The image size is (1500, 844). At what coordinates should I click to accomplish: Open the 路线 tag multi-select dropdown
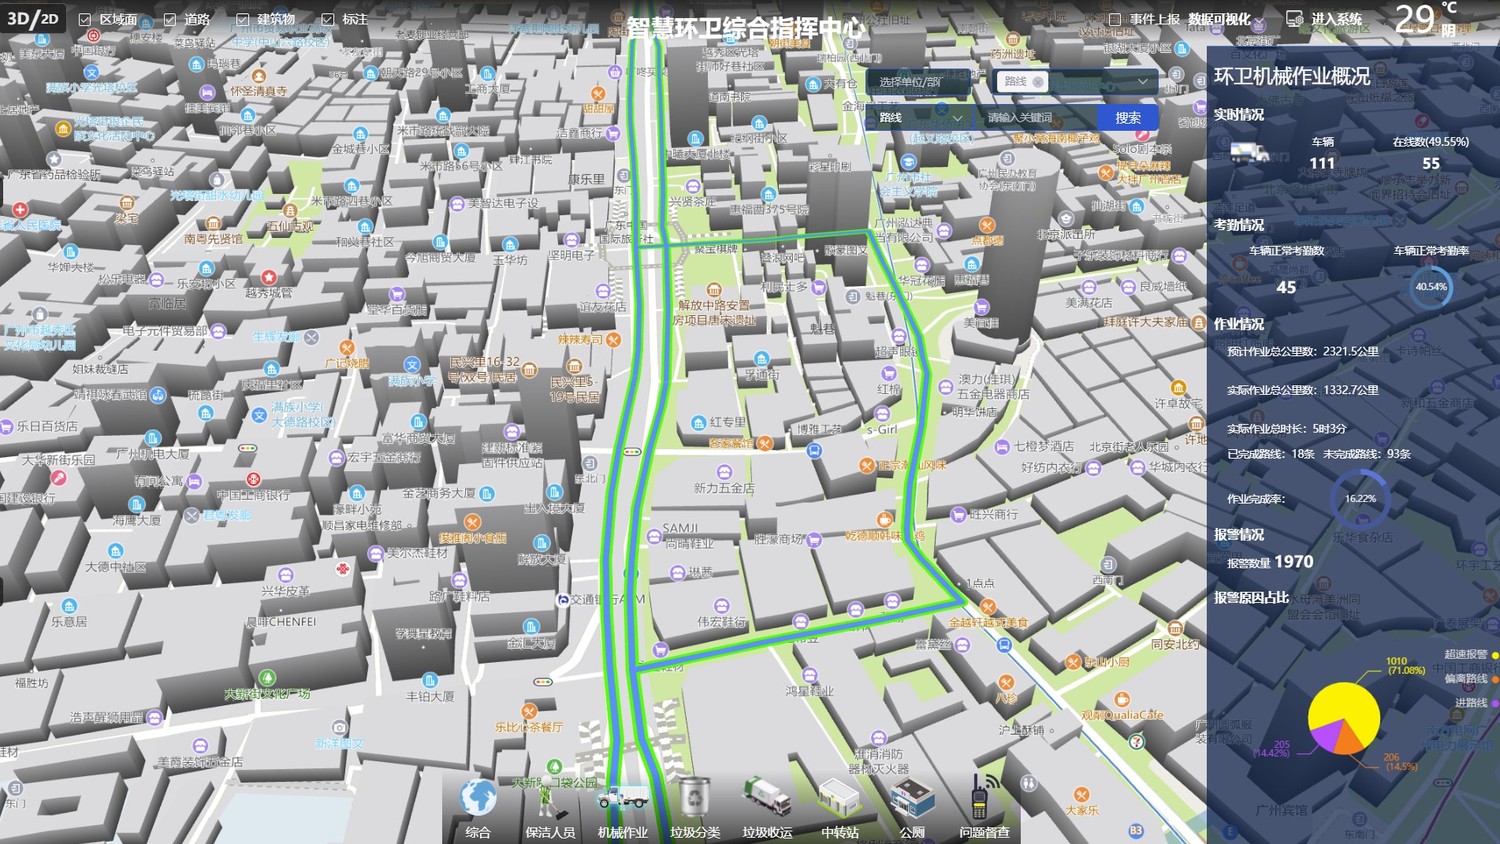(x=1076, y=82)
